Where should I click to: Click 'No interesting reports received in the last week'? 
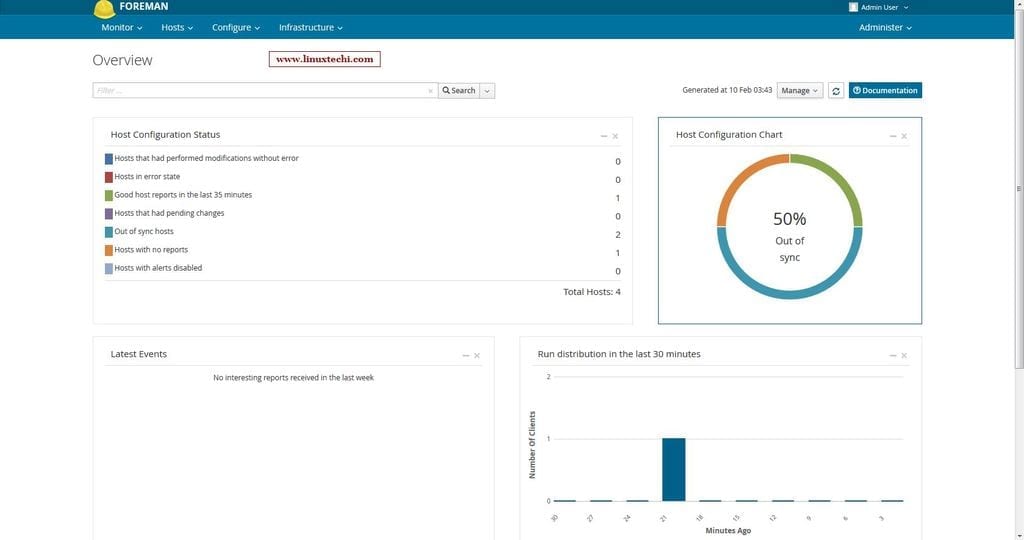[293, 377]
